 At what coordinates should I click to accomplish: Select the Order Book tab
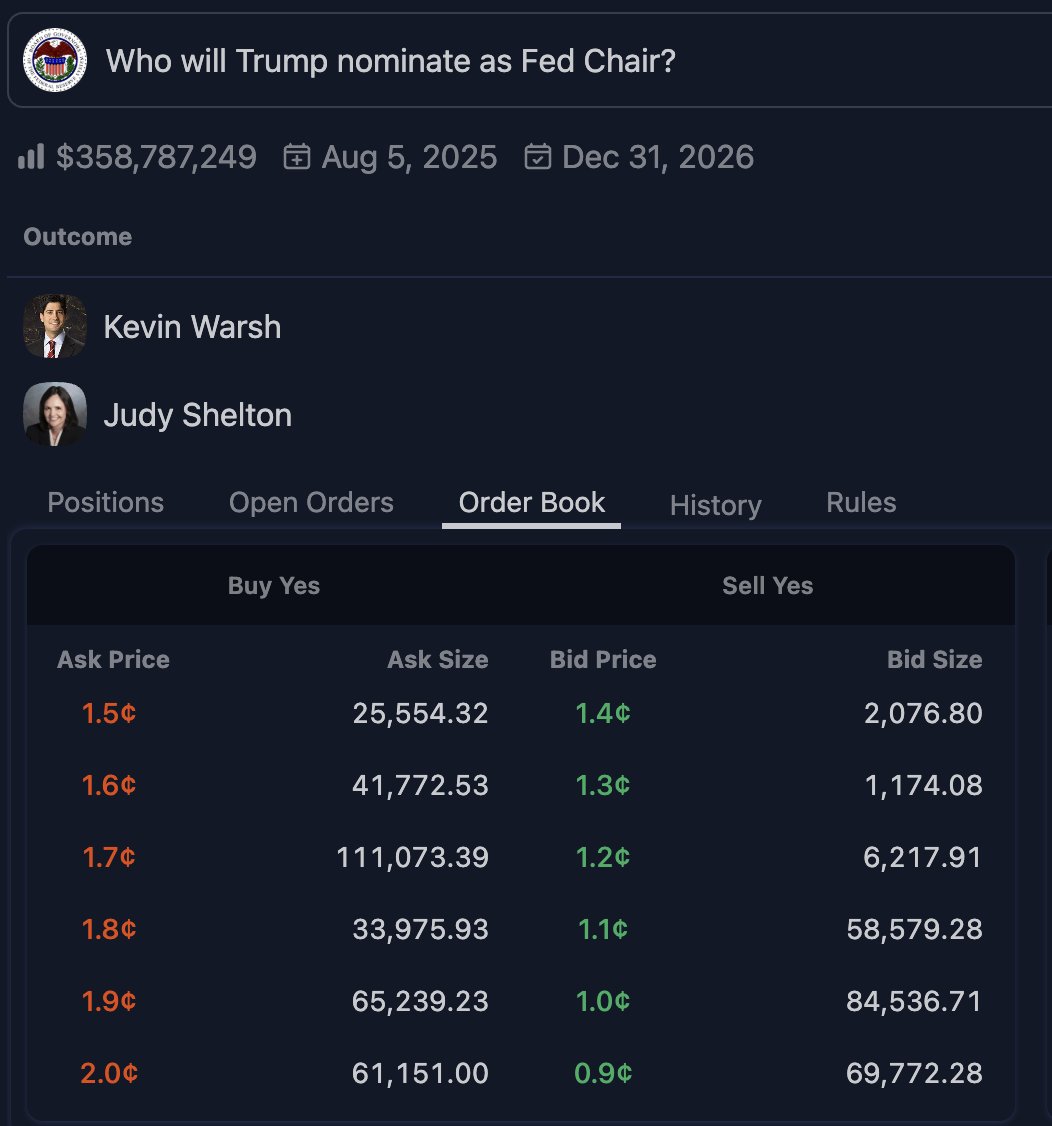pos(531,503)
